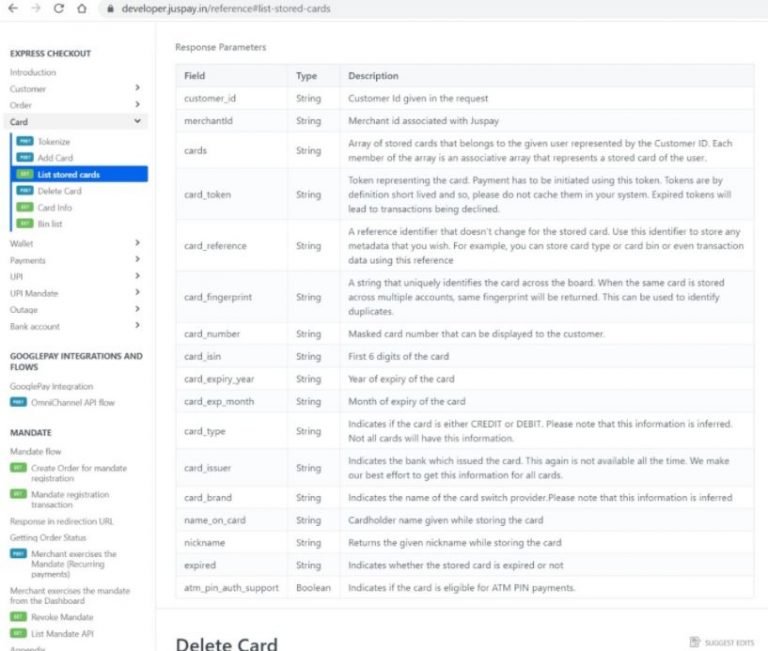Select List stored cards in sidebar
The image size is (768, 651).
point(68,175)
